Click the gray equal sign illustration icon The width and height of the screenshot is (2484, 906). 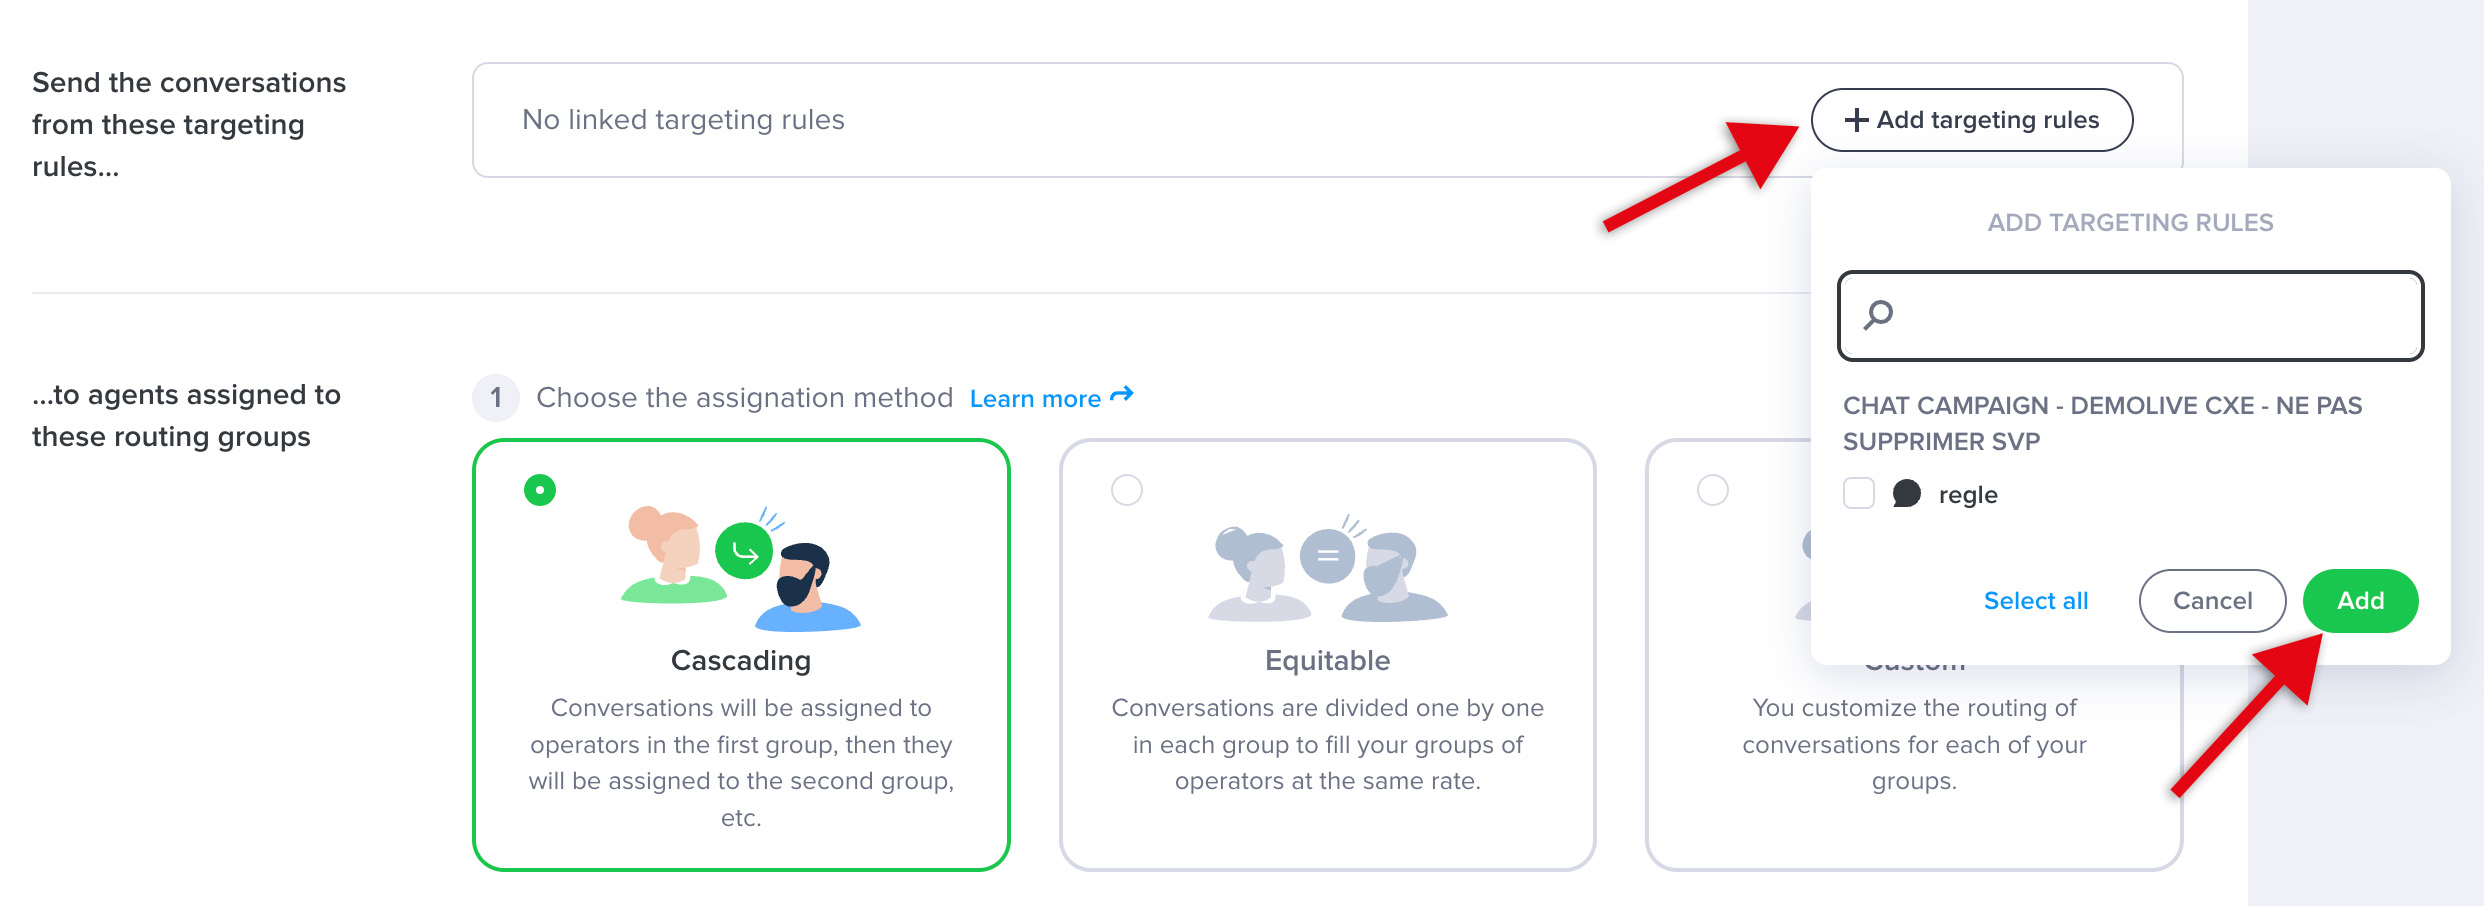pyautogui.click(x=1327, y=556)
